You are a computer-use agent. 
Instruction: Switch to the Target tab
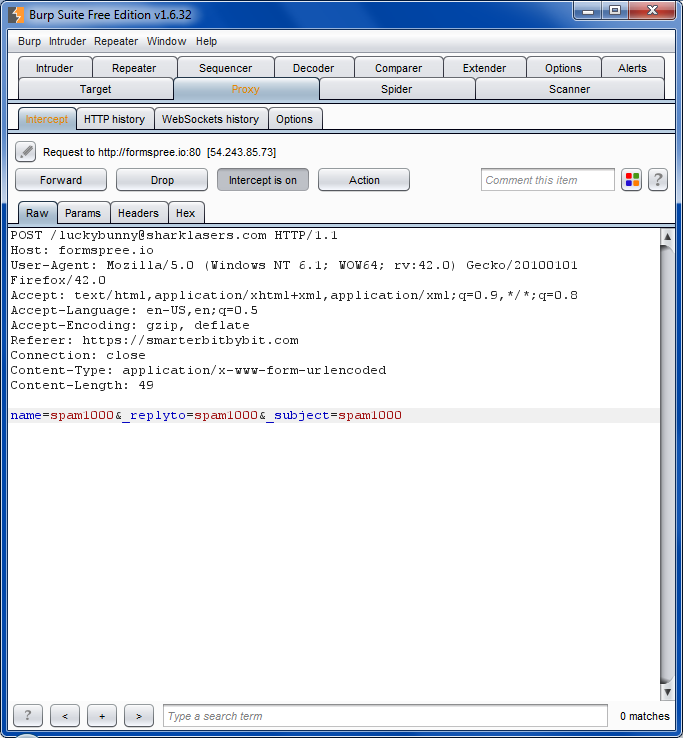click(x=96, y=89)
